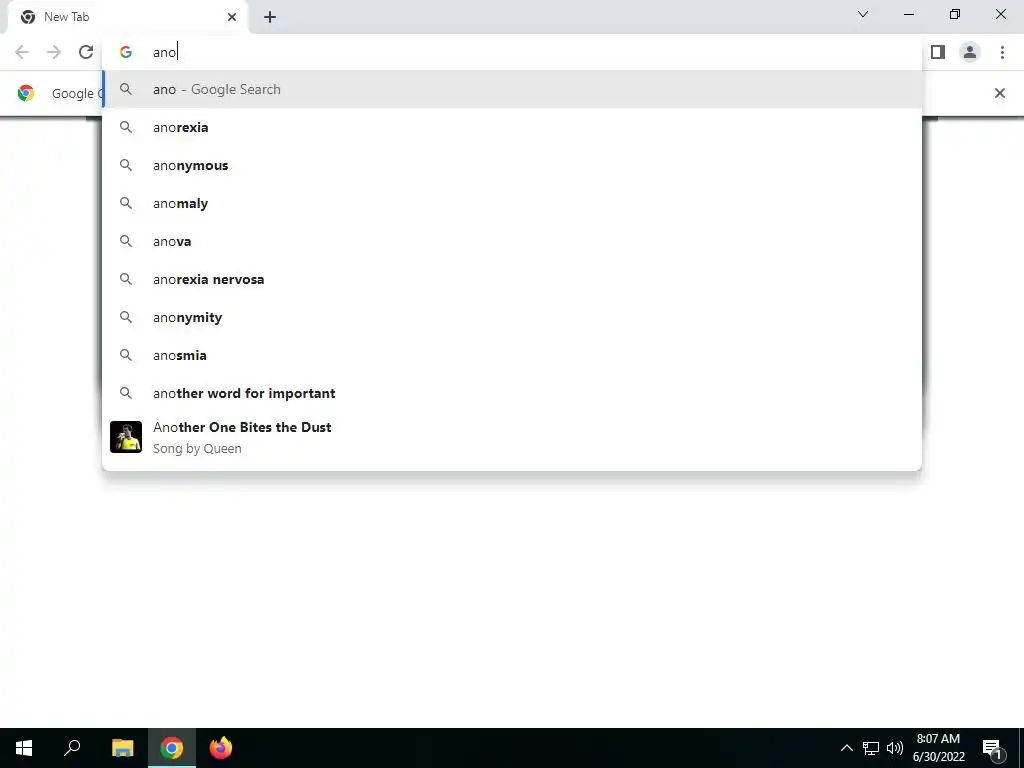Pick 'another word for important' suggestion
The width and height of the screenshot is (1024, 768).
click(512, 393)
